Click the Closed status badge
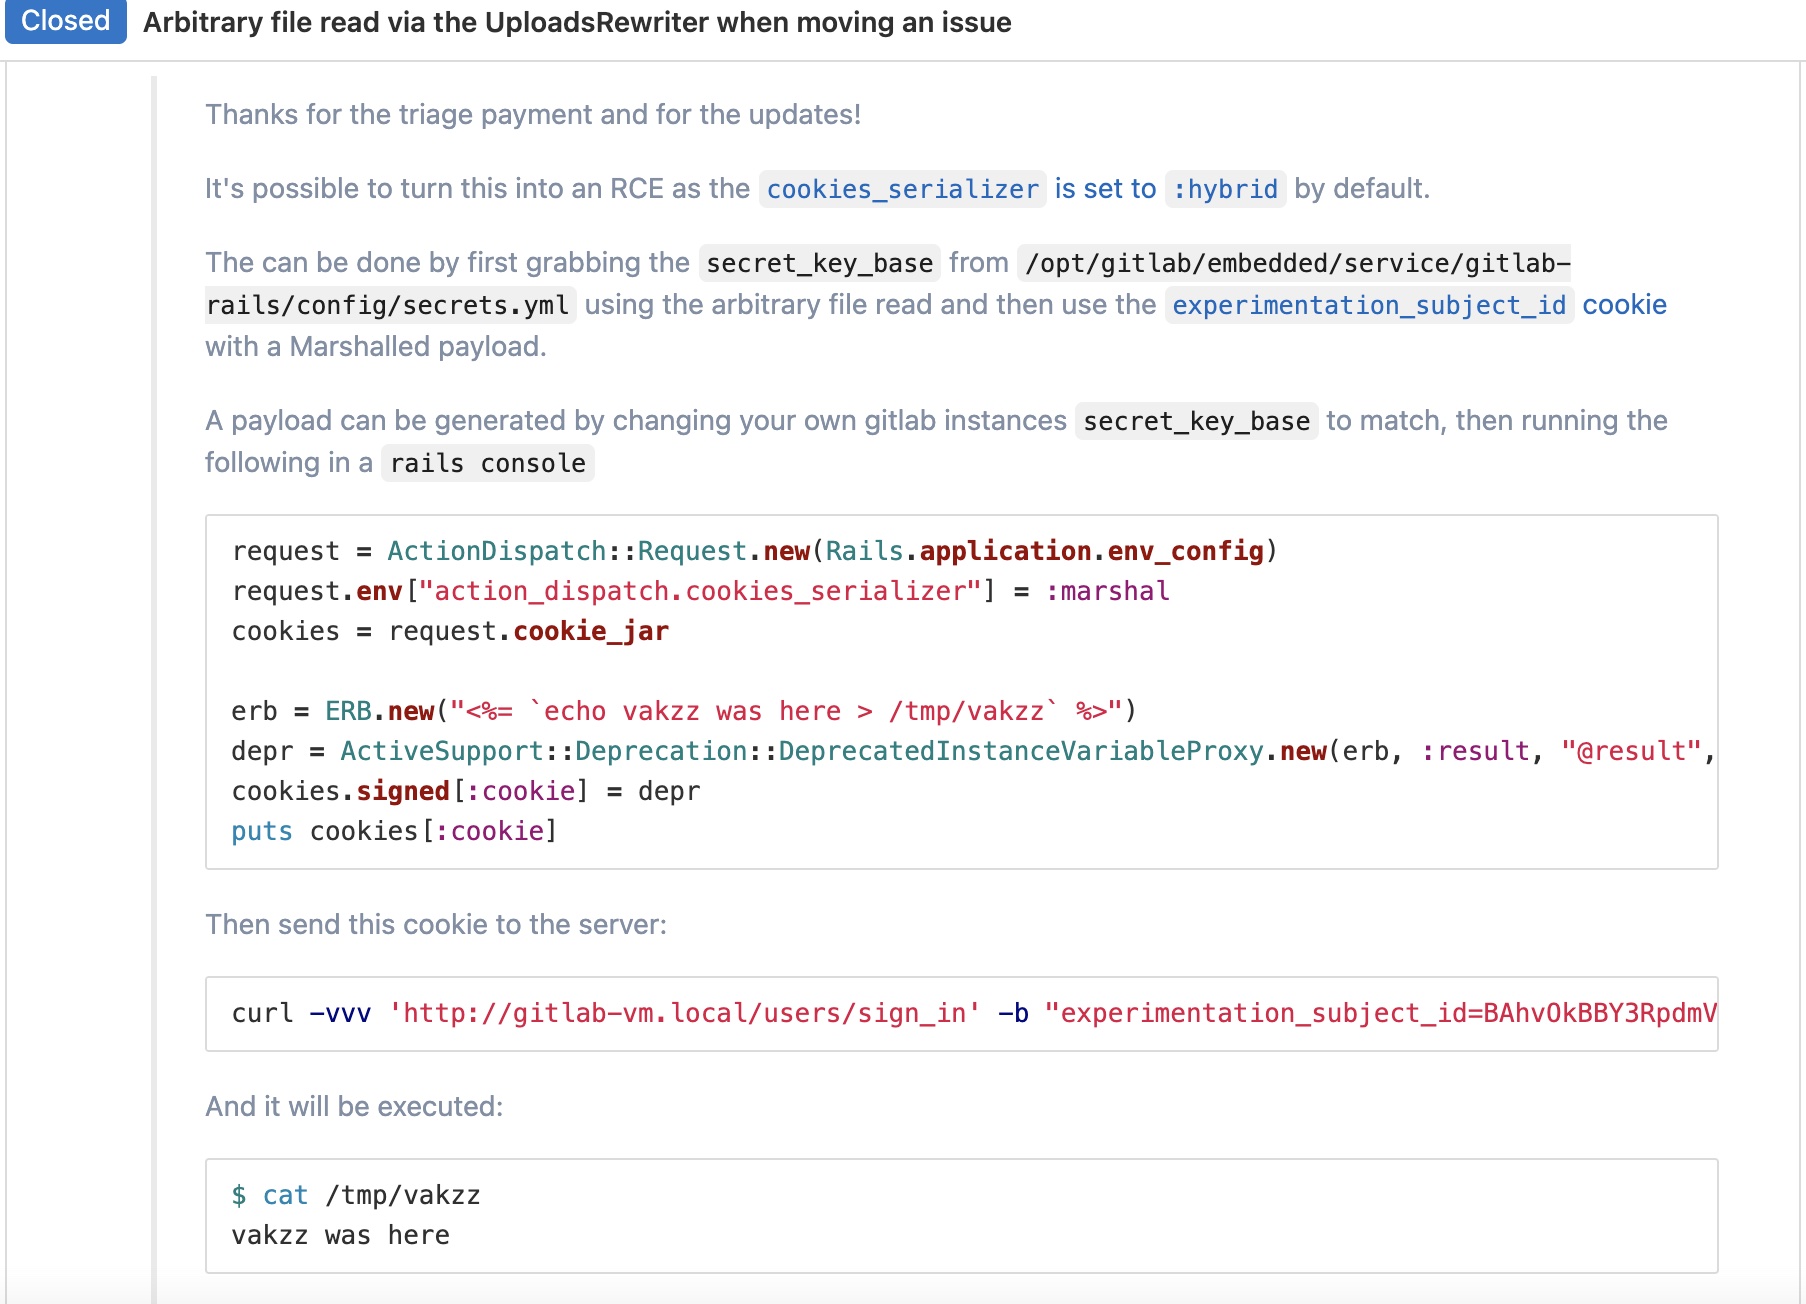The image size is (1806, 1304). [65, 21]
